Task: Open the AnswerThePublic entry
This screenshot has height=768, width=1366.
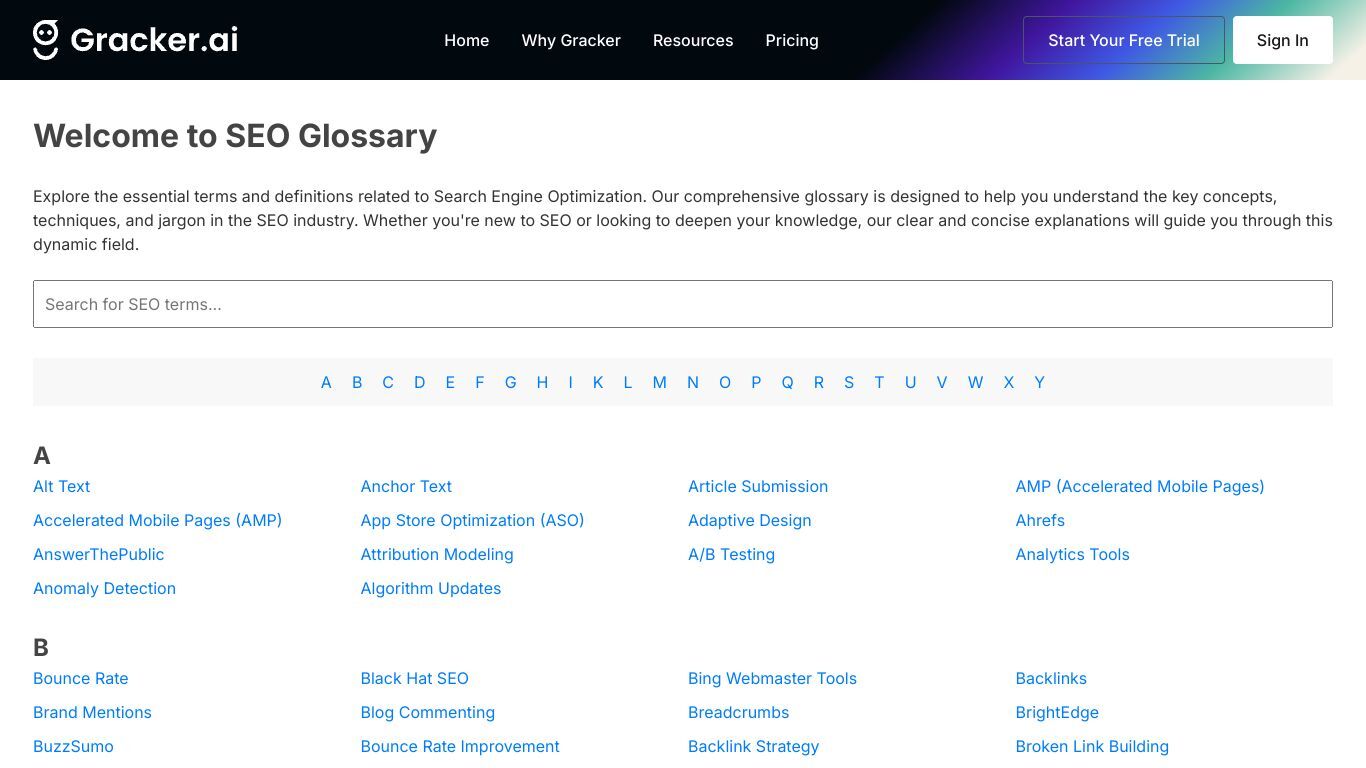Action: click(x=99, y=554)
